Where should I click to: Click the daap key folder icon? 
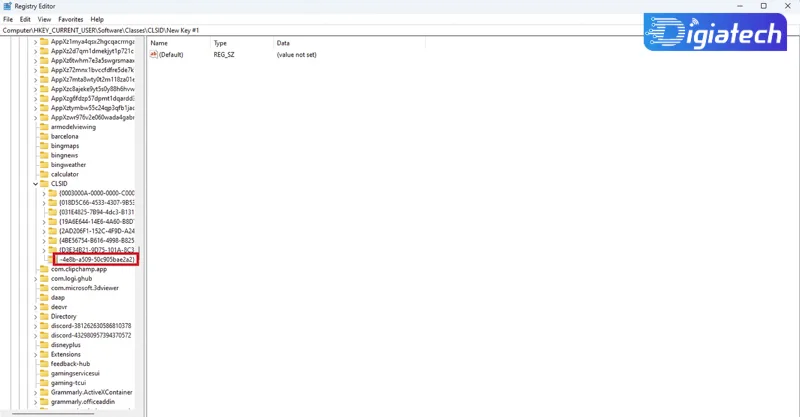pos(44,298)
